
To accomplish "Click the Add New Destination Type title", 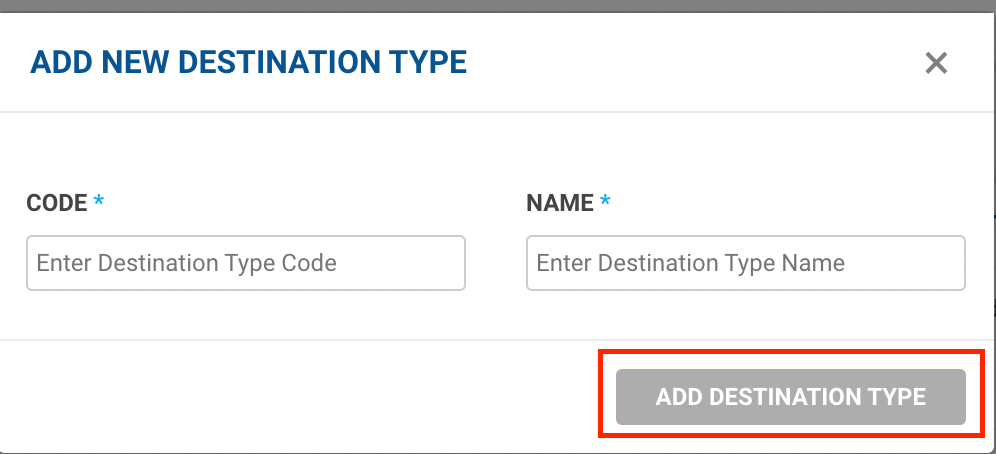I will click(249, 63).
